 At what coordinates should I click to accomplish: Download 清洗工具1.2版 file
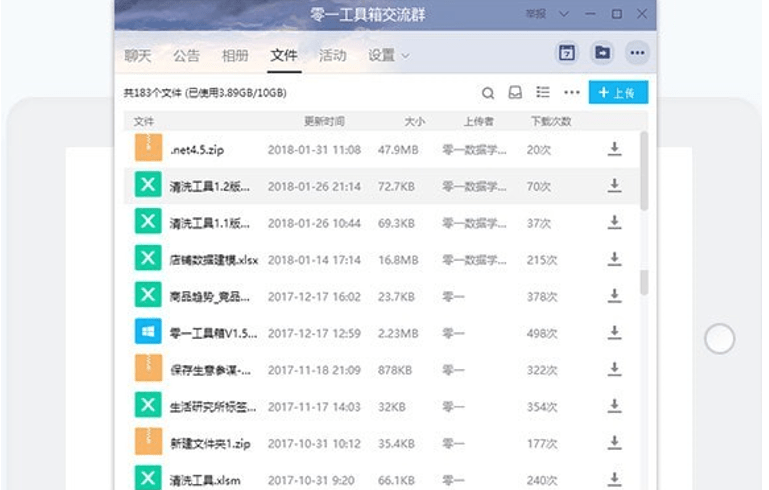(615, 186)
